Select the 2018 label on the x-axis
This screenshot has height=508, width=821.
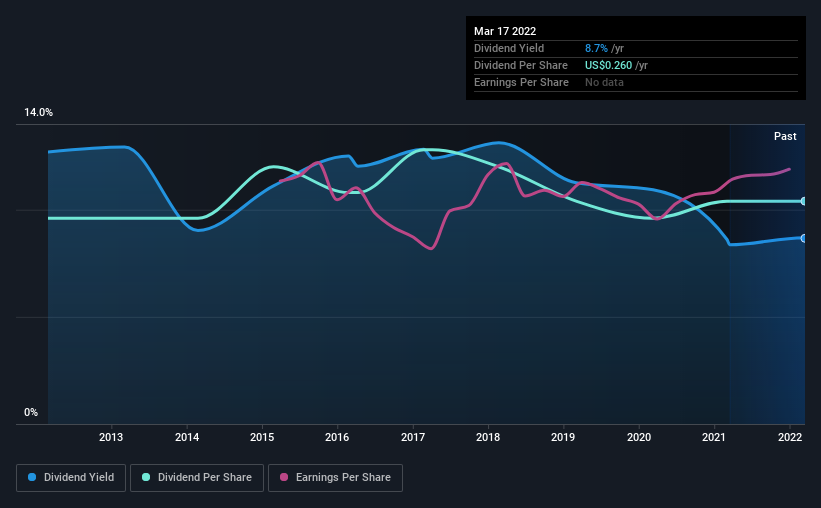[x=488, y=437]
